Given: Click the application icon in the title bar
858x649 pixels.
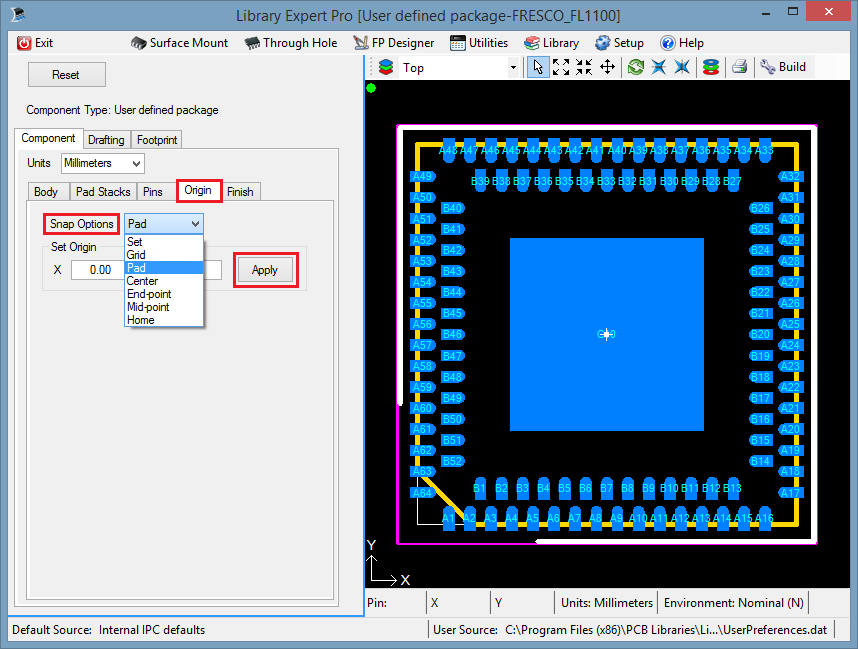Looking at the screenshot, I should [18, 14].
